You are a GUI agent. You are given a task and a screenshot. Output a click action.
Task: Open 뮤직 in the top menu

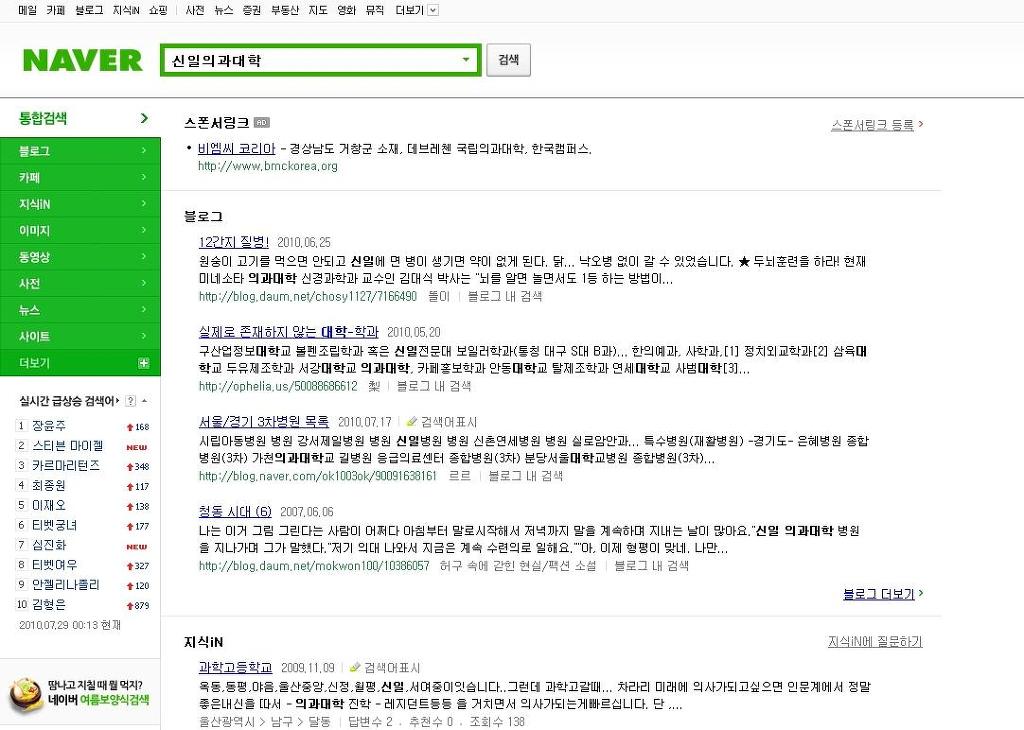(x=374, y=10)
